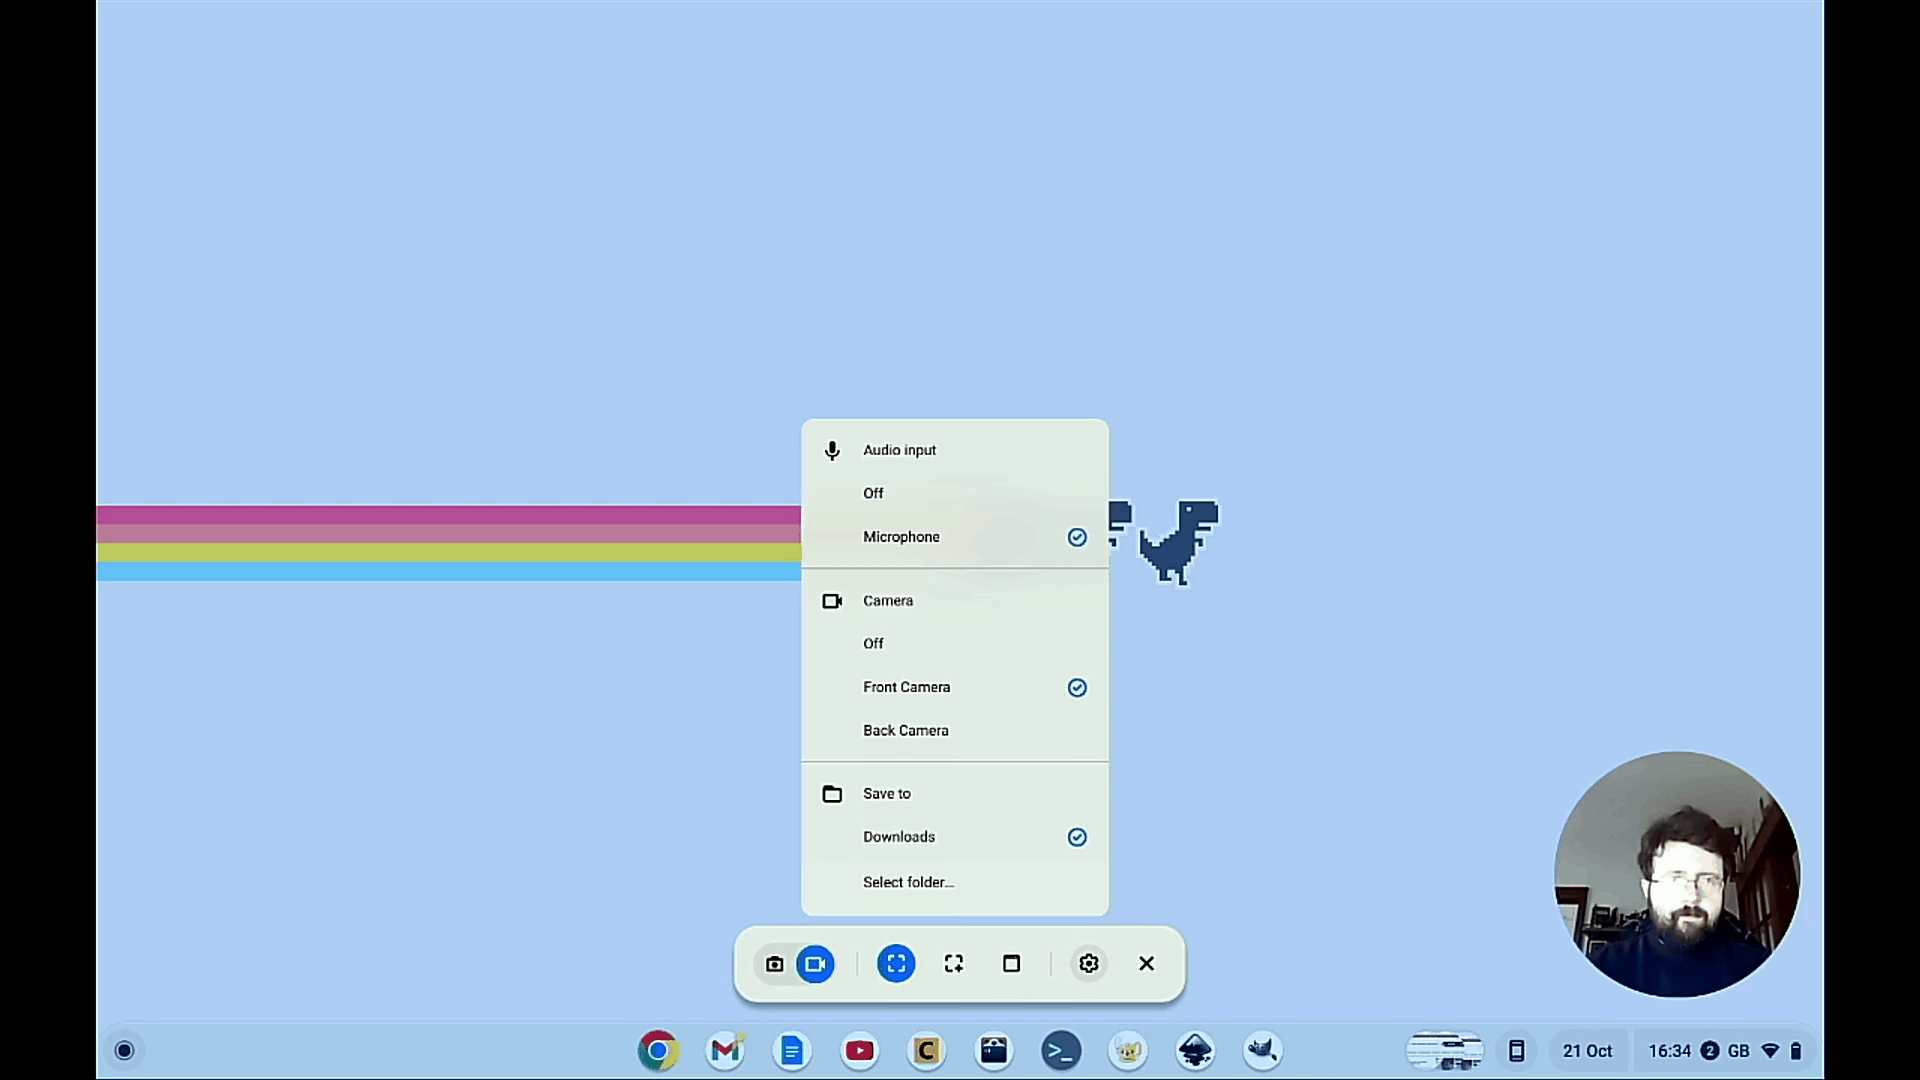Select the window capture mode icon

click(1010, 963)
